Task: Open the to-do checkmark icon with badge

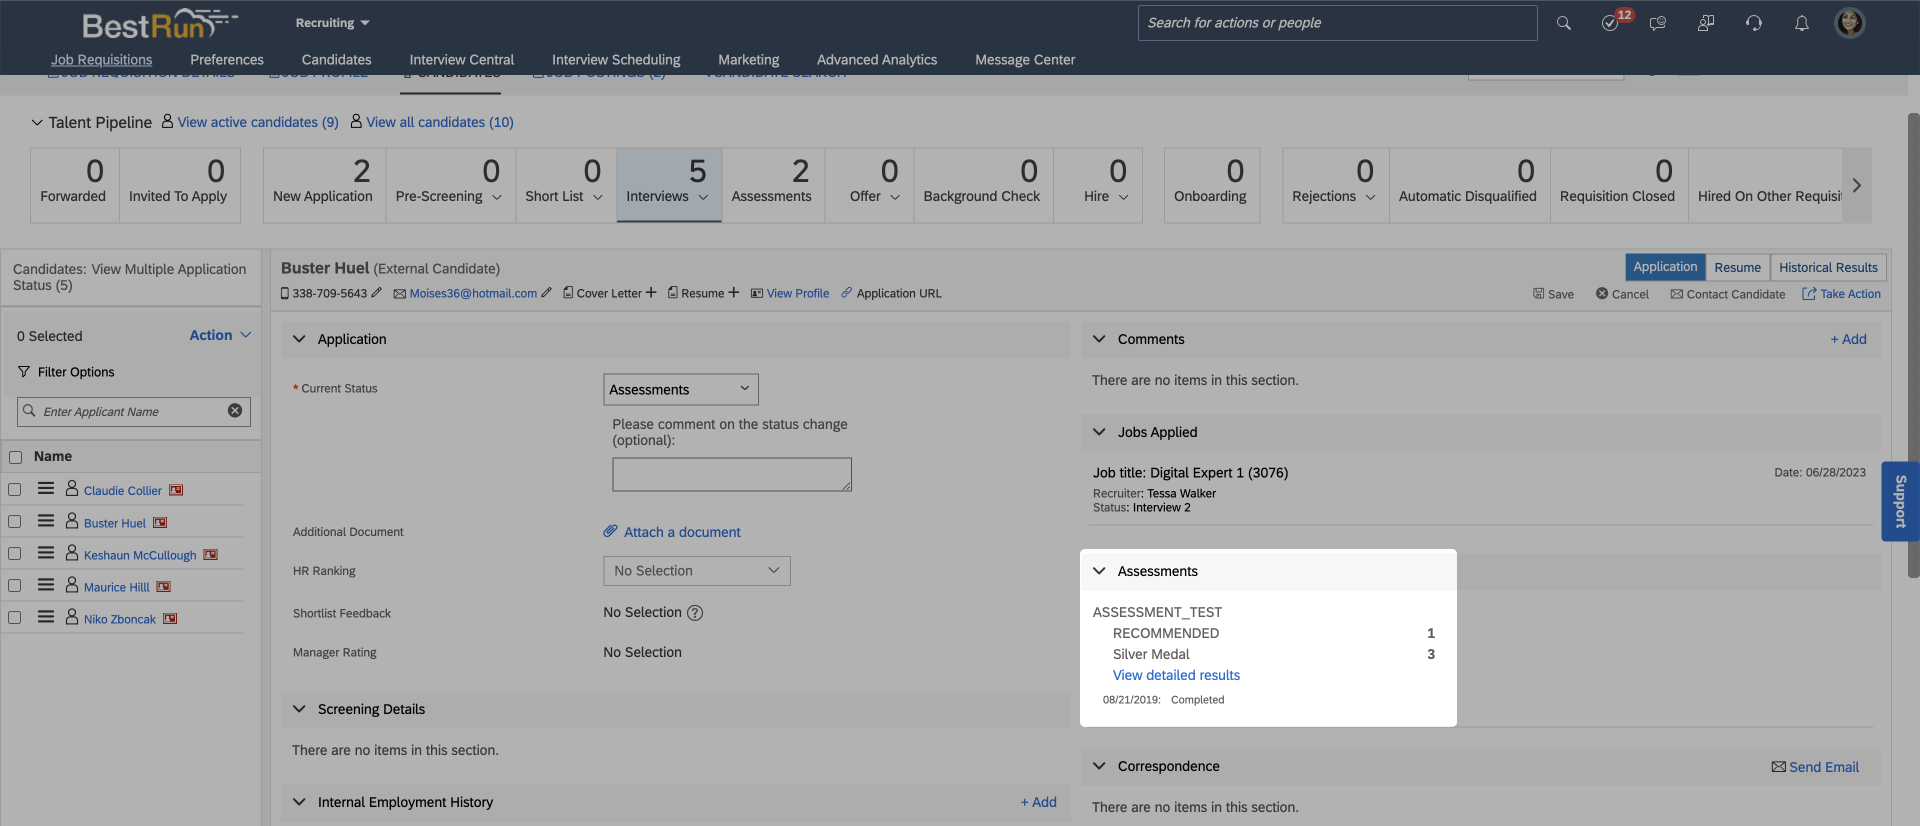Action: point(1610,23)
